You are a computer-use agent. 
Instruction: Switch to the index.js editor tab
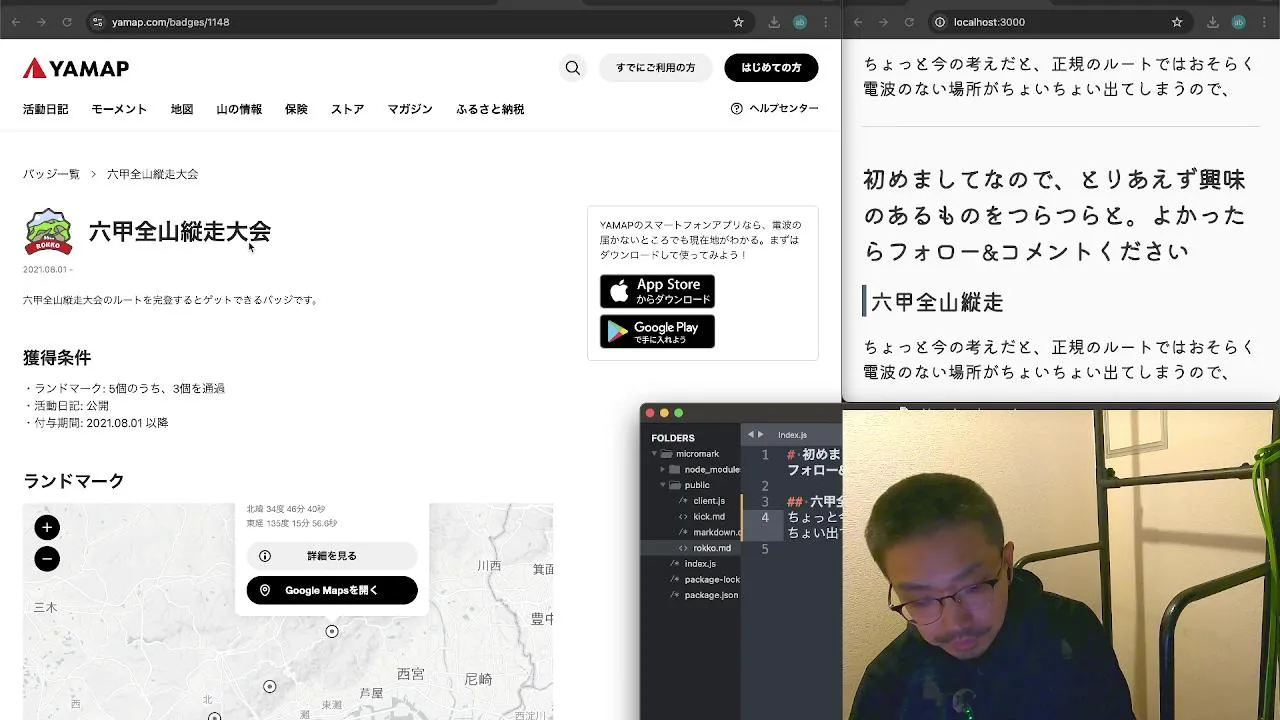(x=792, y=435)
